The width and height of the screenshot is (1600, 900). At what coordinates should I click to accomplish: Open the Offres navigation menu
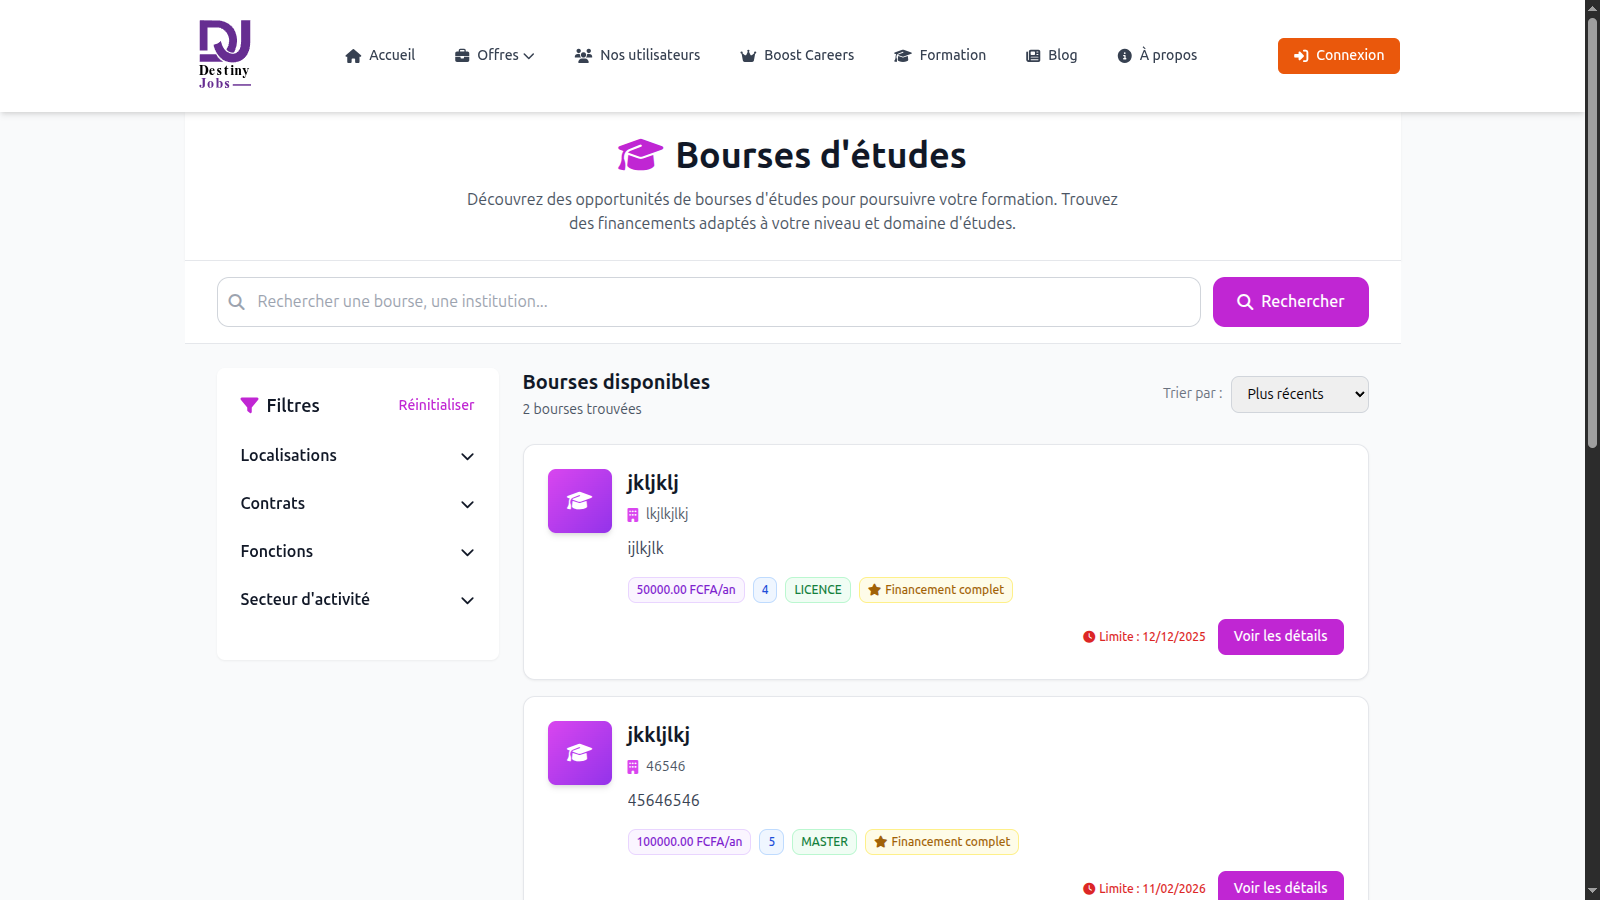pos(495,56)
